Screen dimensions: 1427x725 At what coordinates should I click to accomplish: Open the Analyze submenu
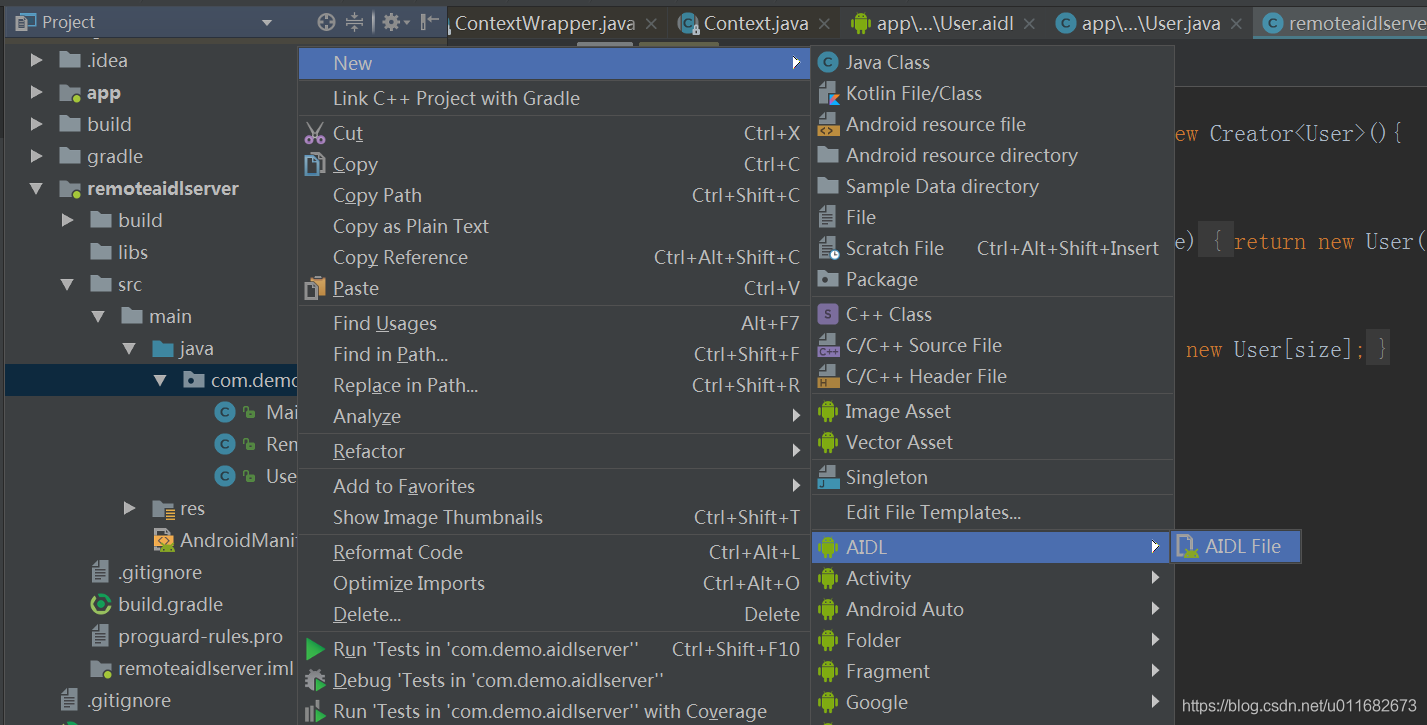(555, 416)
